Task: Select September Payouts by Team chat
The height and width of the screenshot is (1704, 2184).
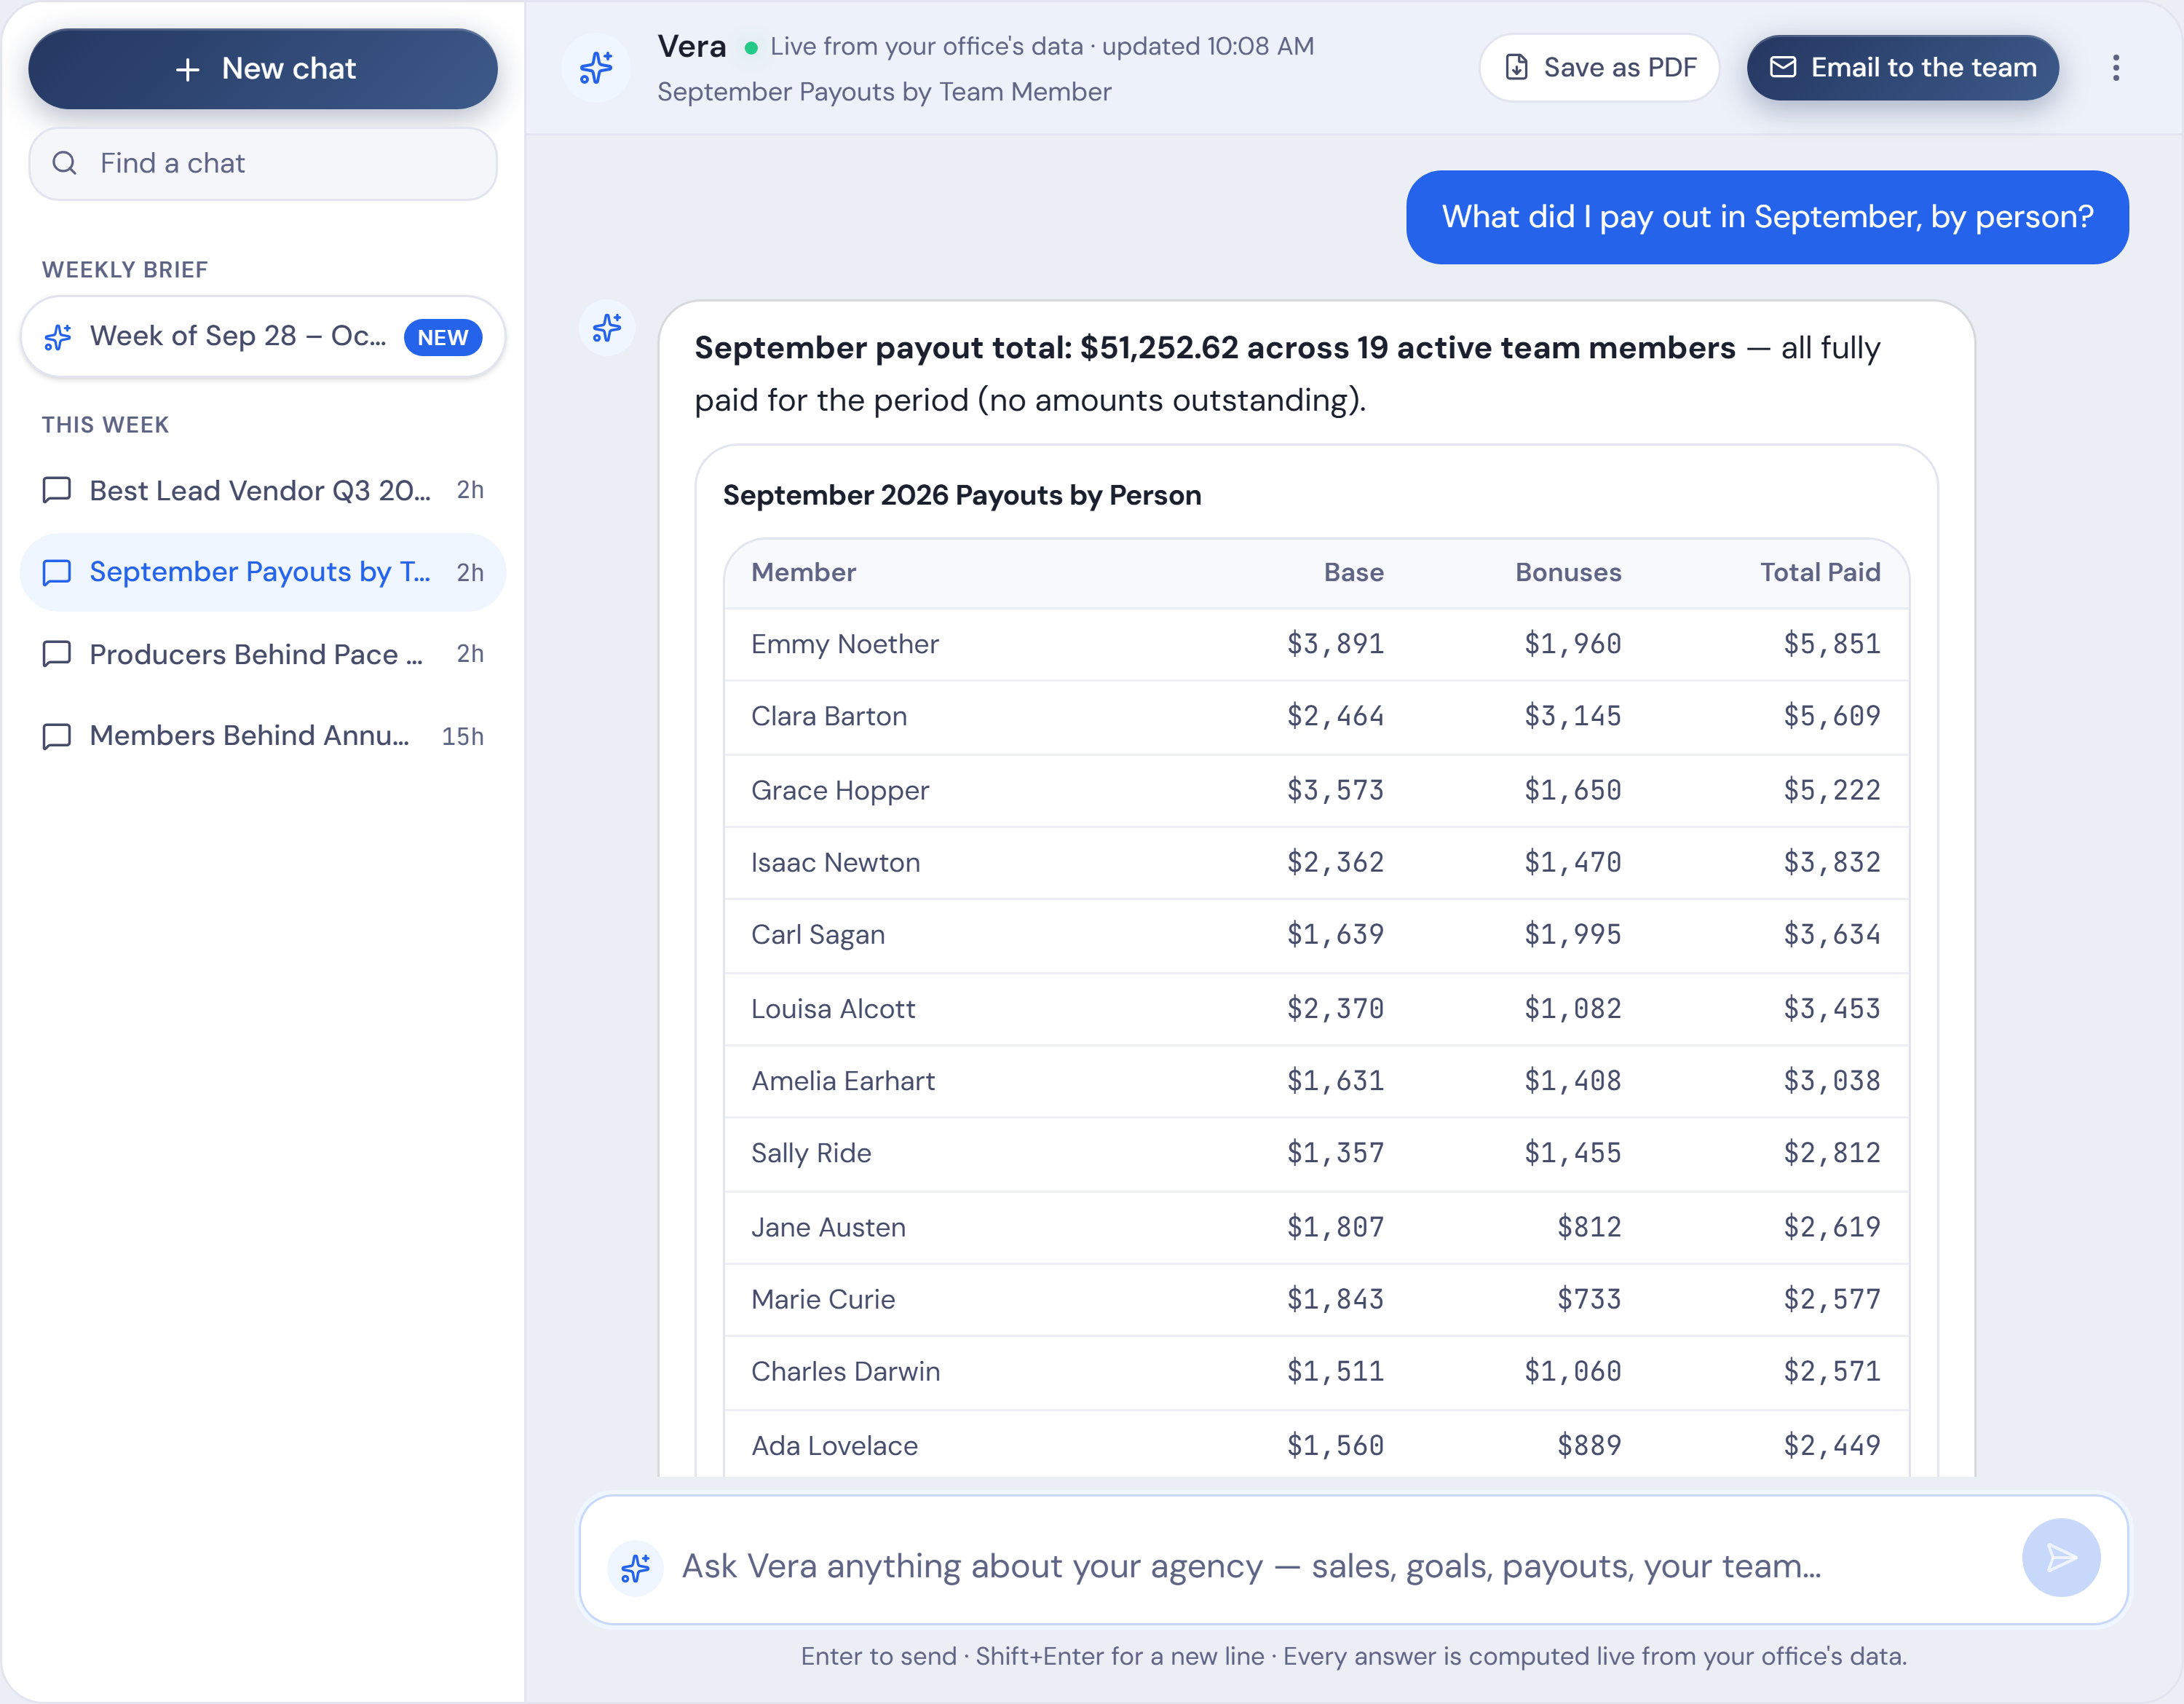Action: pyautogui.click(x=263, y=572)
